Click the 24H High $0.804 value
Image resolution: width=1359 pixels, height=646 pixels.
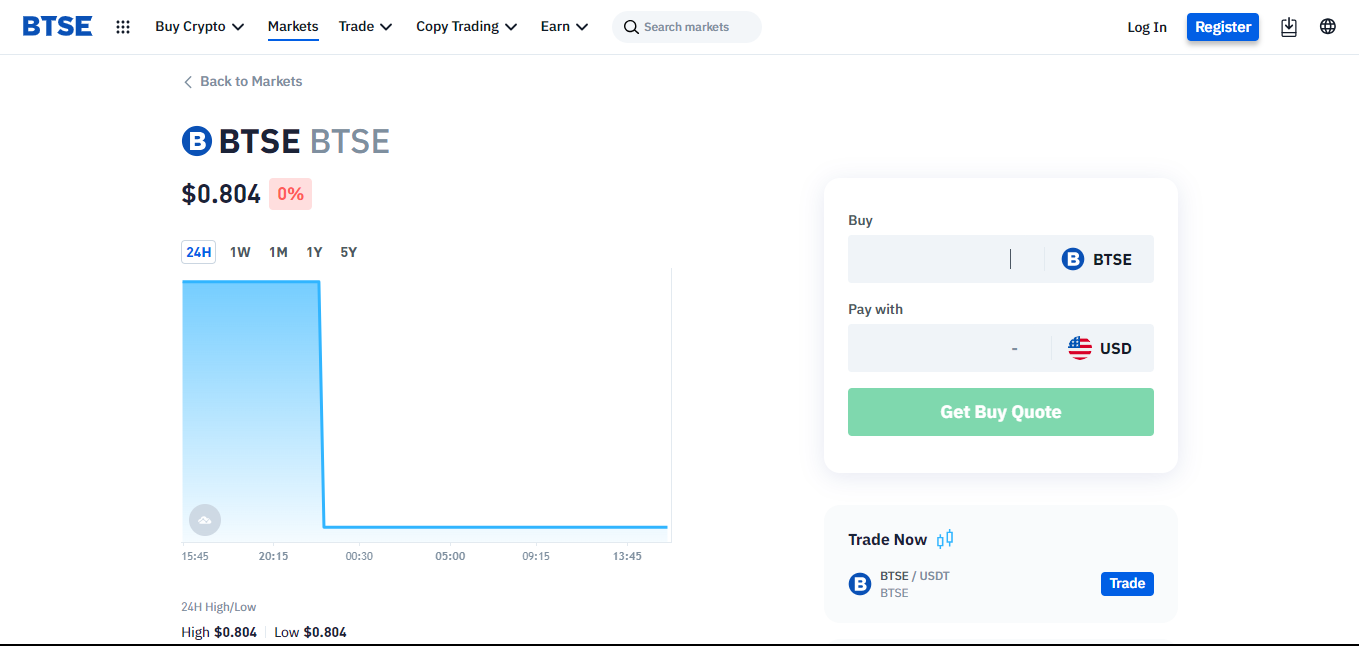click(235, 632)
